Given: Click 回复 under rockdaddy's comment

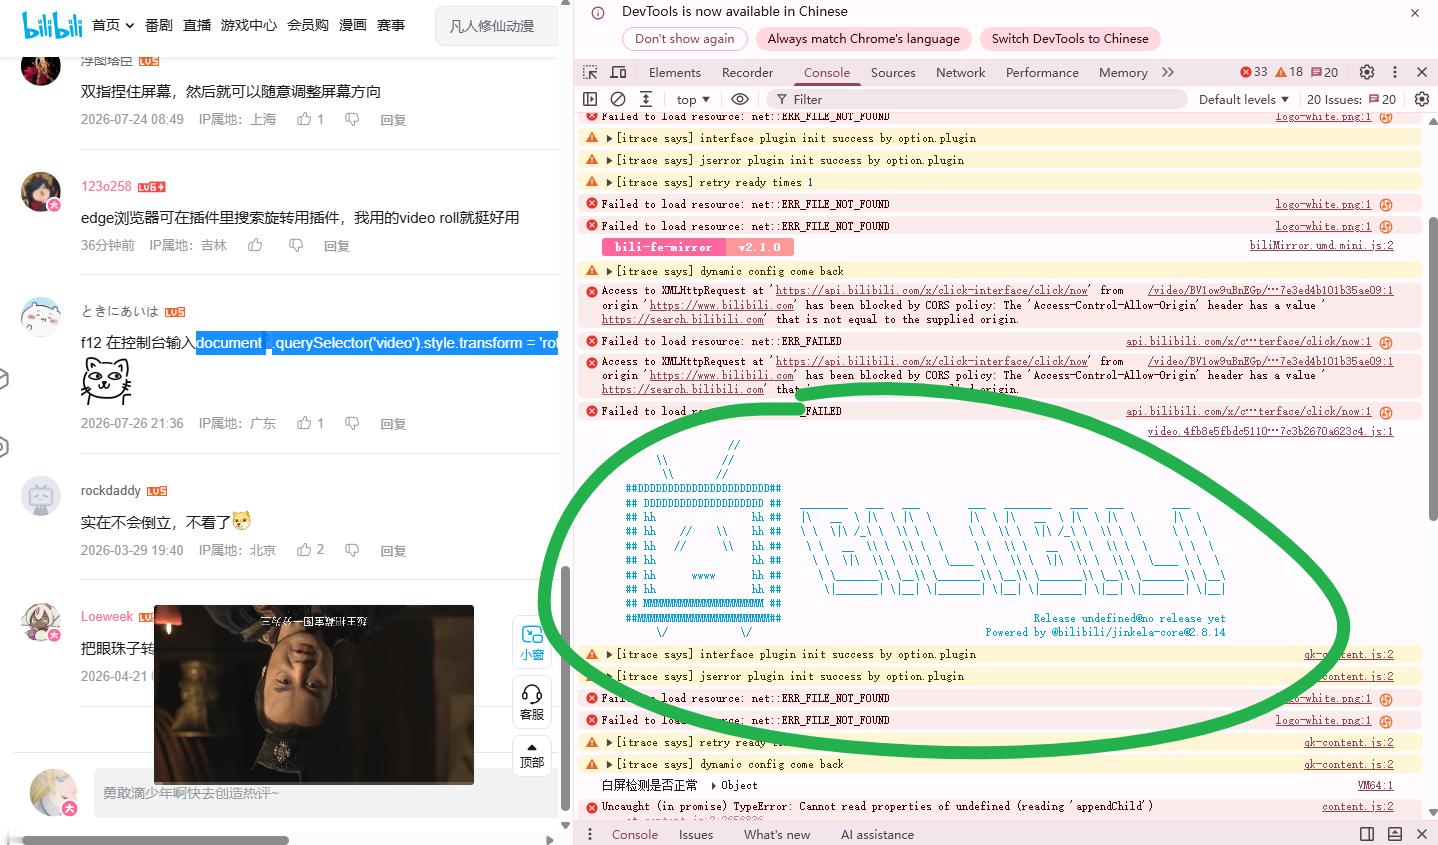Looking at the screenshot, I should (x=393, y=551).
